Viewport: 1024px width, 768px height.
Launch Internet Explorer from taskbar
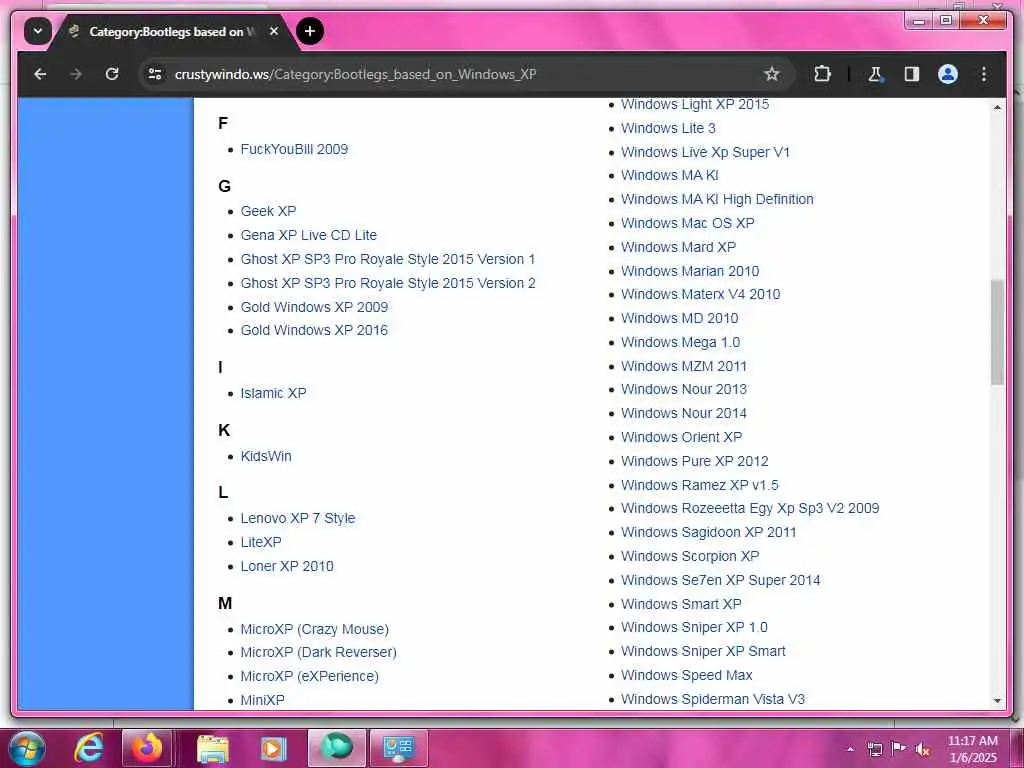[x=88, y=748]
